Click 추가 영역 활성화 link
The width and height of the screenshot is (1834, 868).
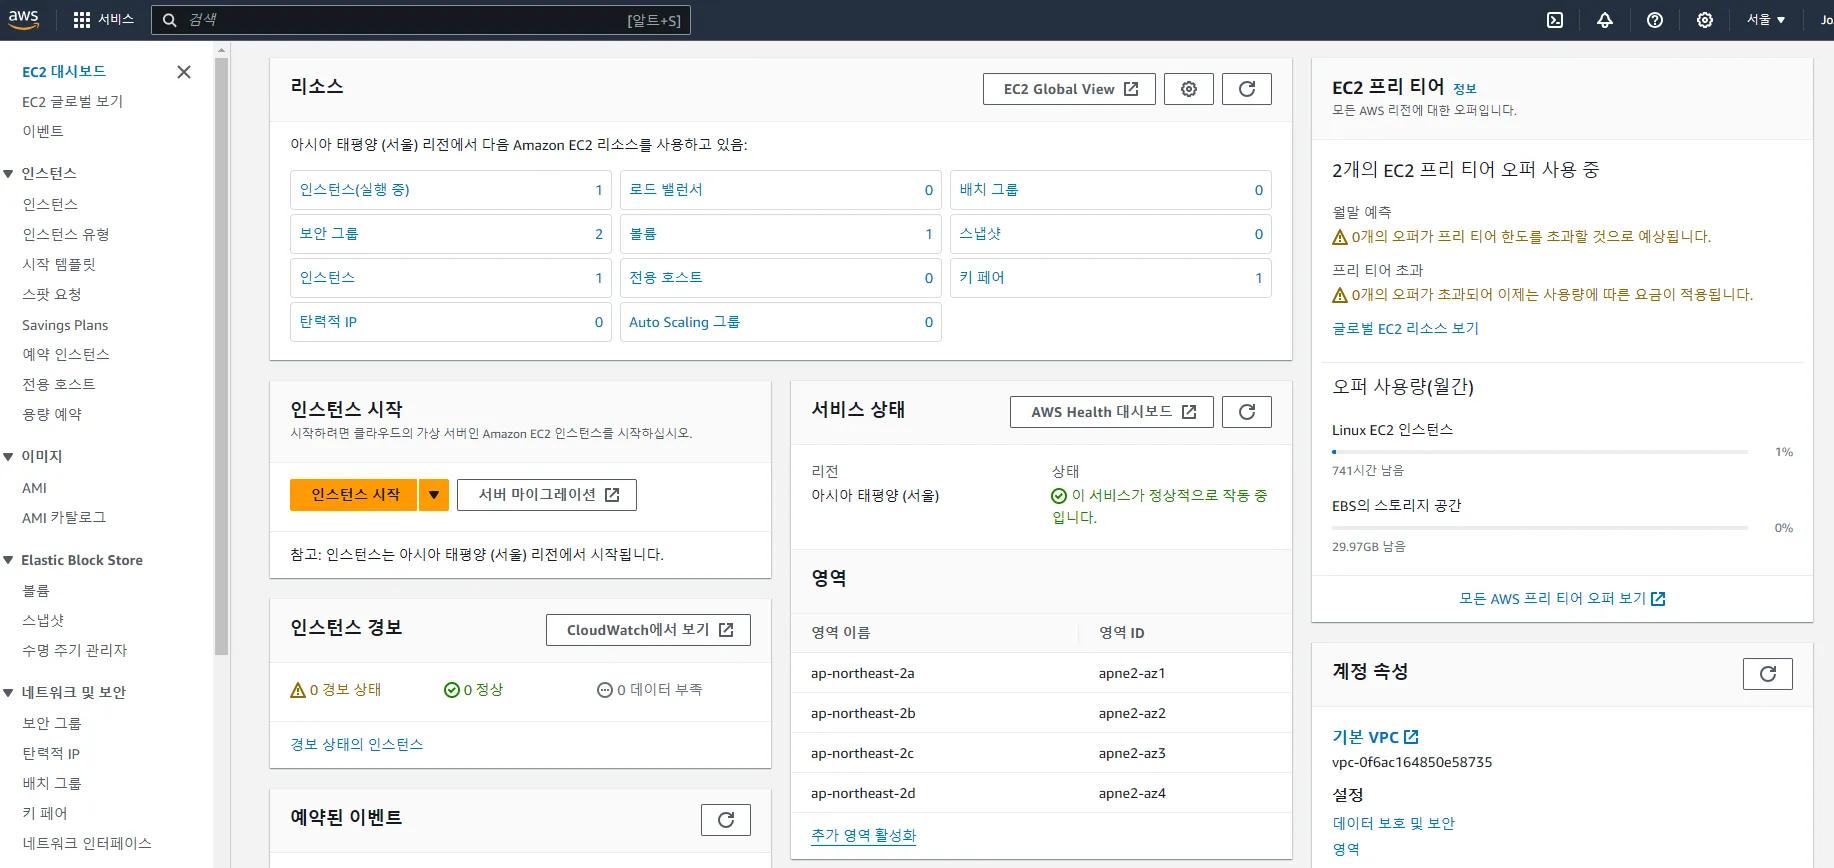click(863, 835)
